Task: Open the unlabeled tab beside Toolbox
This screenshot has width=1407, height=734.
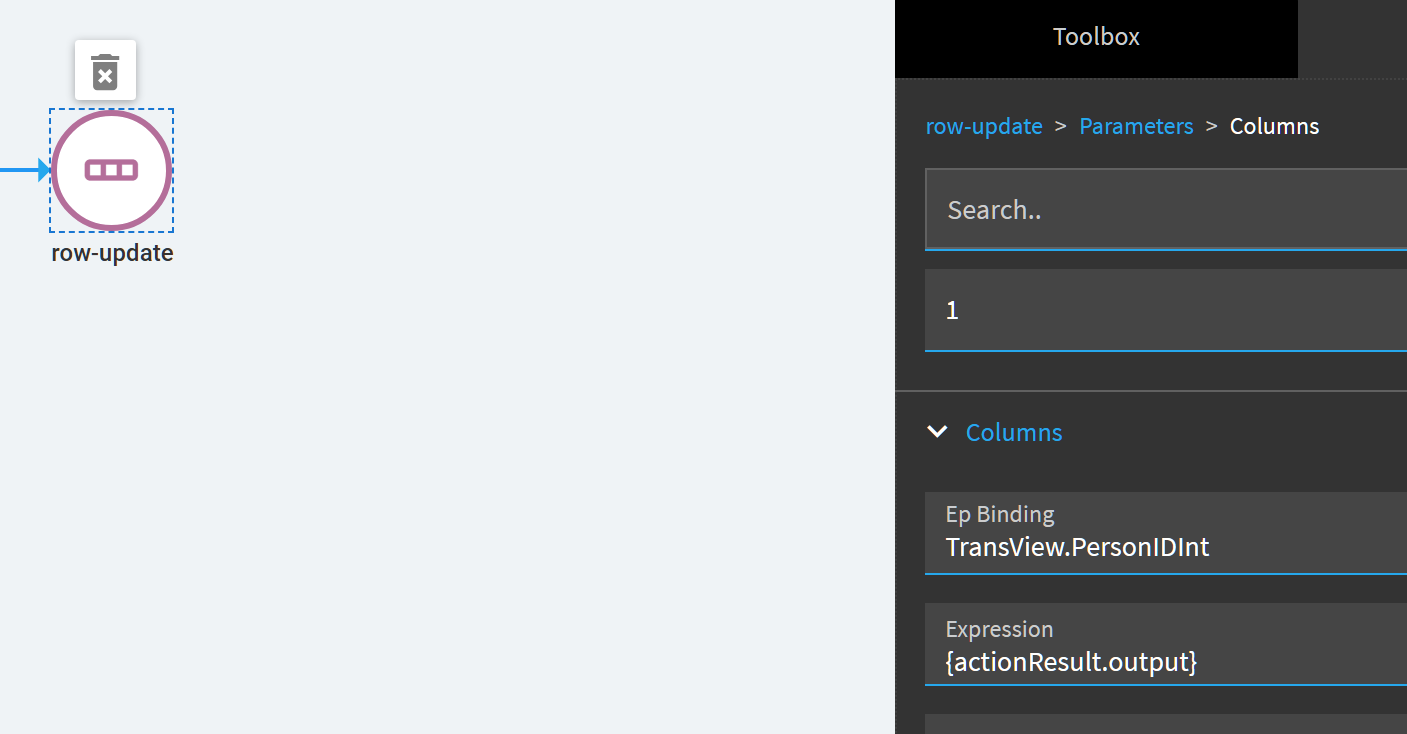Action: point(1352,38)
